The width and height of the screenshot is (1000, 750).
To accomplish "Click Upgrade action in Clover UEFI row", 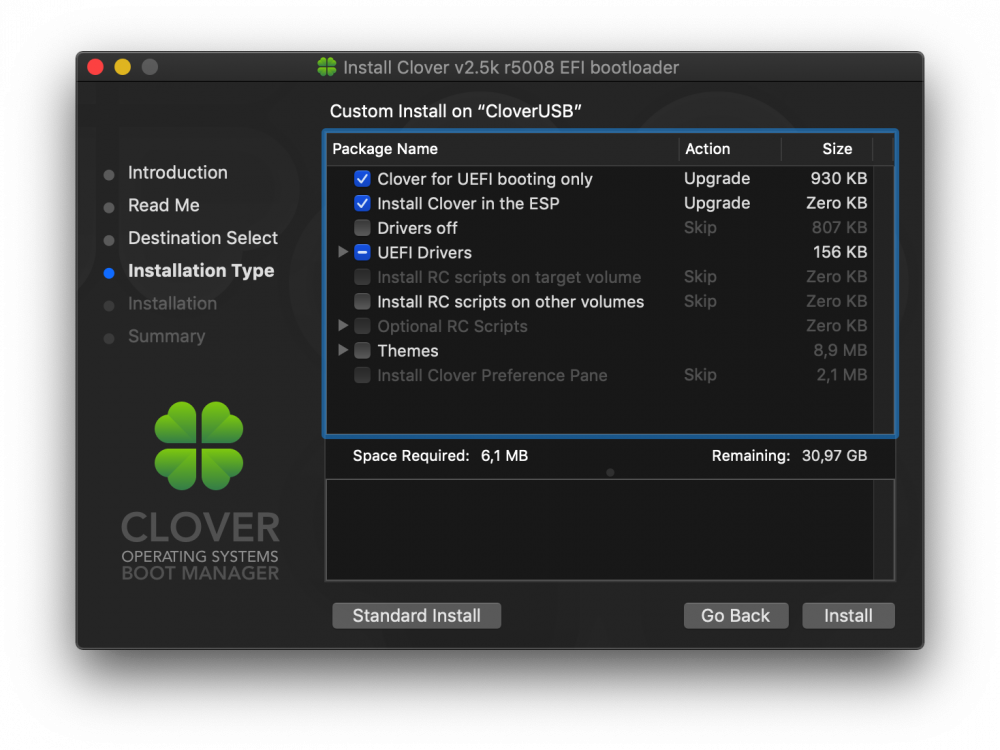I will pos(717,179).
